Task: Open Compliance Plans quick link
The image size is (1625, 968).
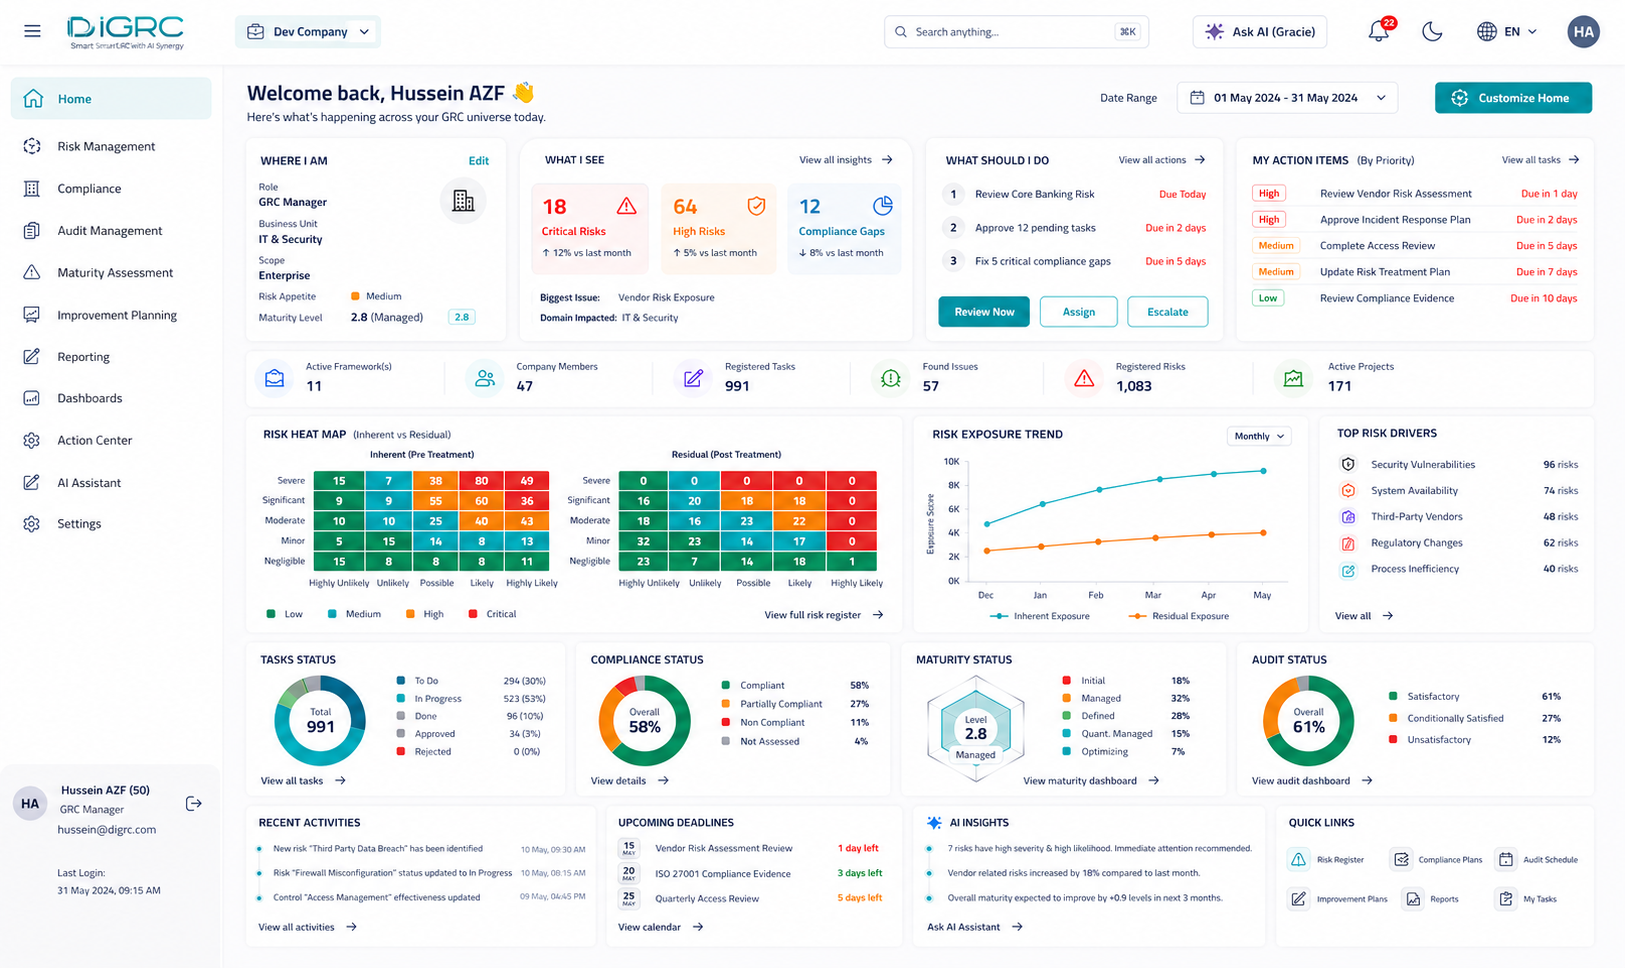Action: (x=1437, y=859)
